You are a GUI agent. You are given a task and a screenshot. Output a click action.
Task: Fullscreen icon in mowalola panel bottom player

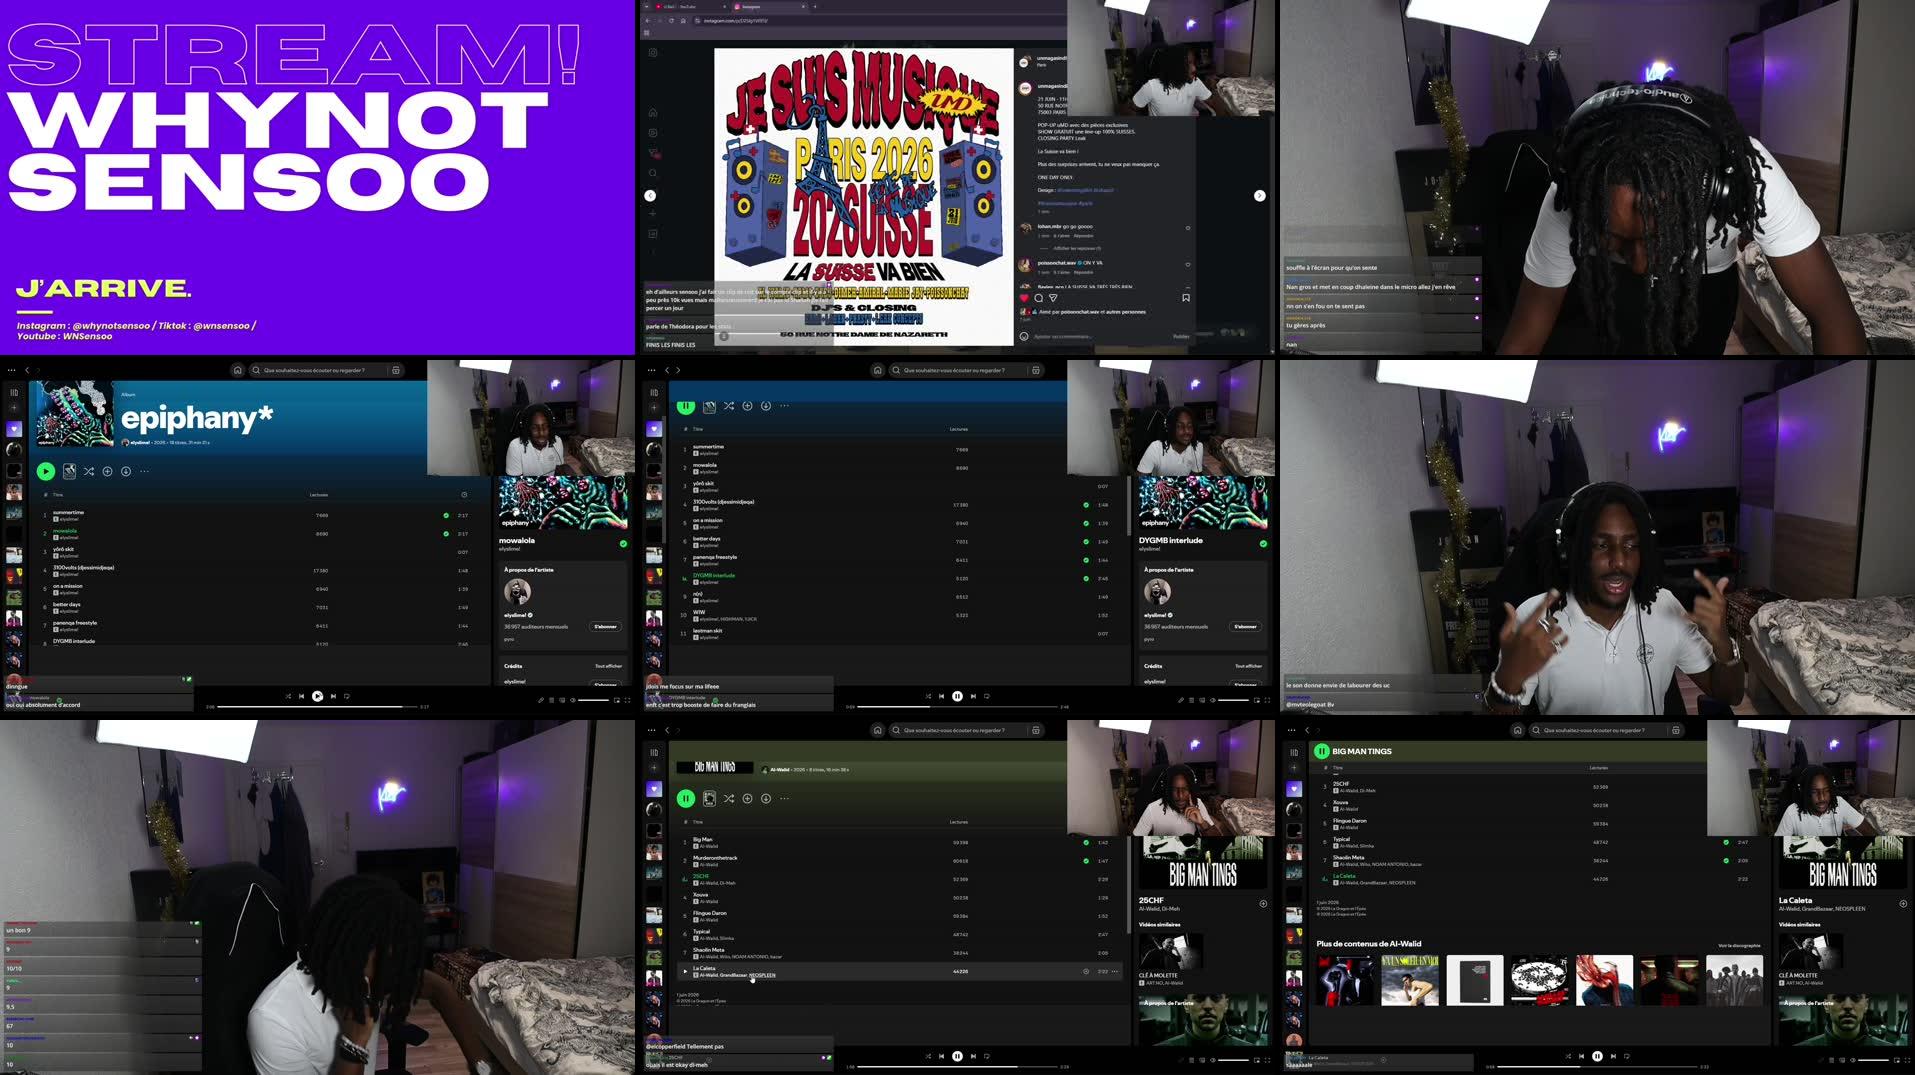(x=627, y=700)
